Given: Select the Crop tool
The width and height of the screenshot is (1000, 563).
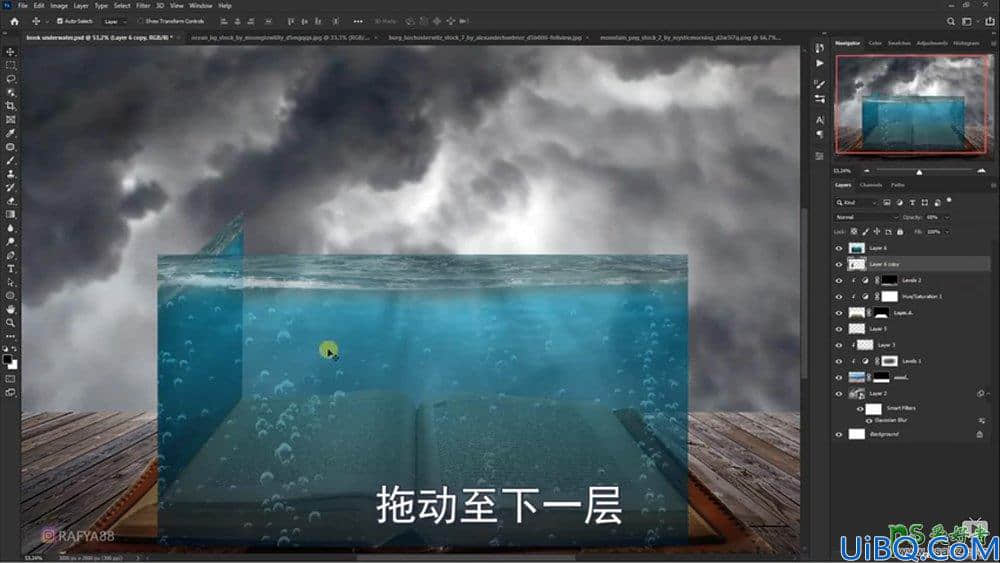Looking at the screenshot, I should pyautogui.click(x=10, y=106).
